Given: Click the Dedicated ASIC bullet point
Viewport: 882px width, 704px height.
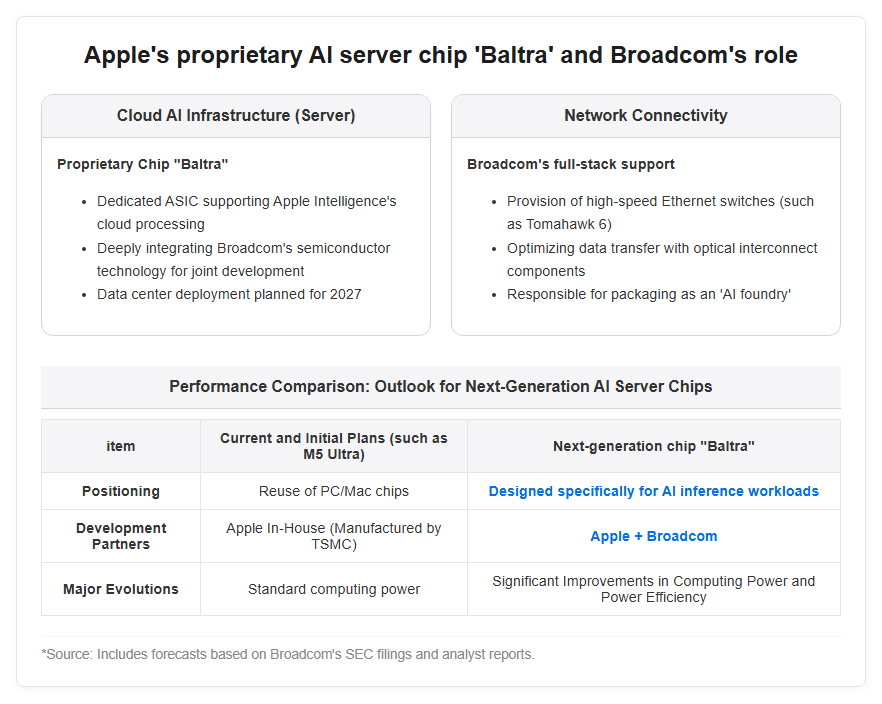Looking at the screenshot, I should [246, 213].
